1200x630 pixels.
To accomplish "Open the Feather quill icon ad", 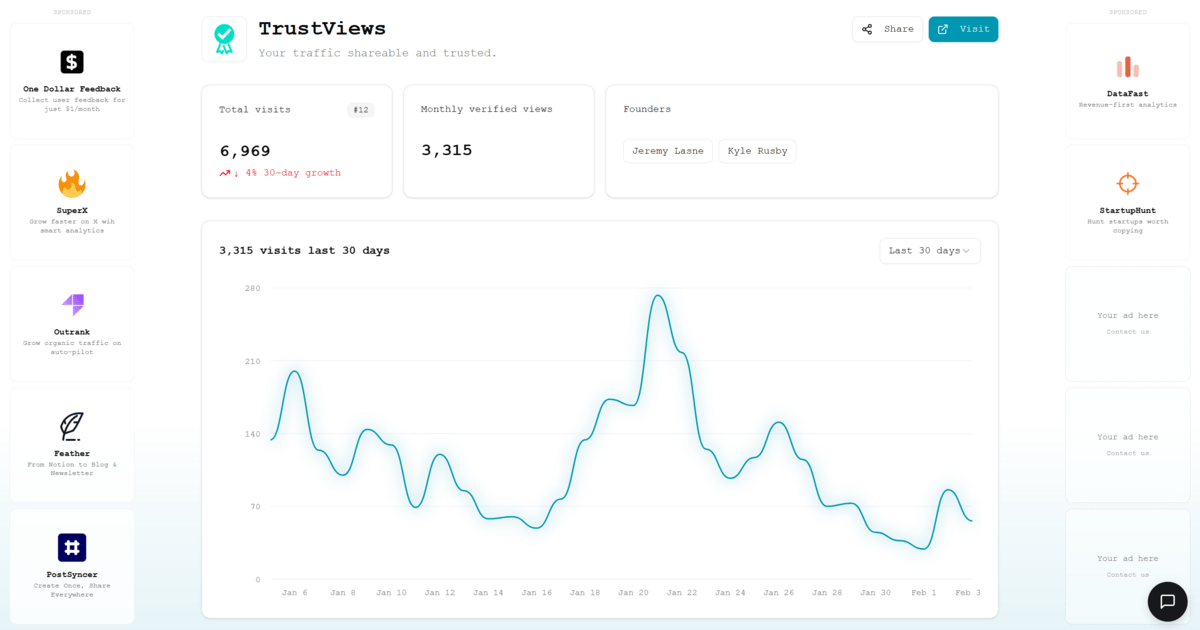I will [x=72, y=427].
